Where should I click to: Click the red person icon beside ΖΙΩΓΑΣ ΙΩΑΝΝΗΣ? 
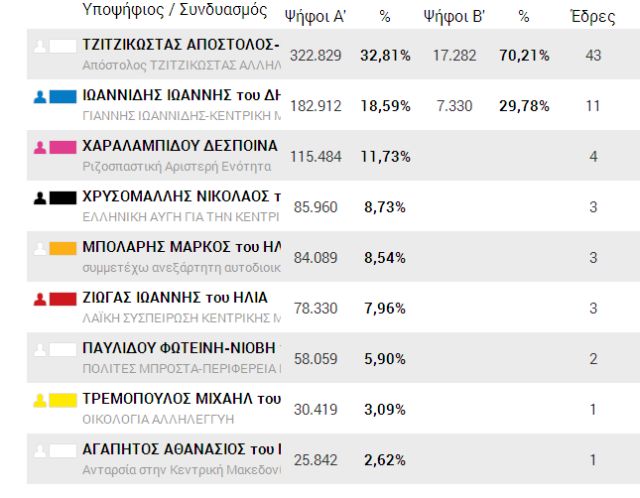(41, 298)
